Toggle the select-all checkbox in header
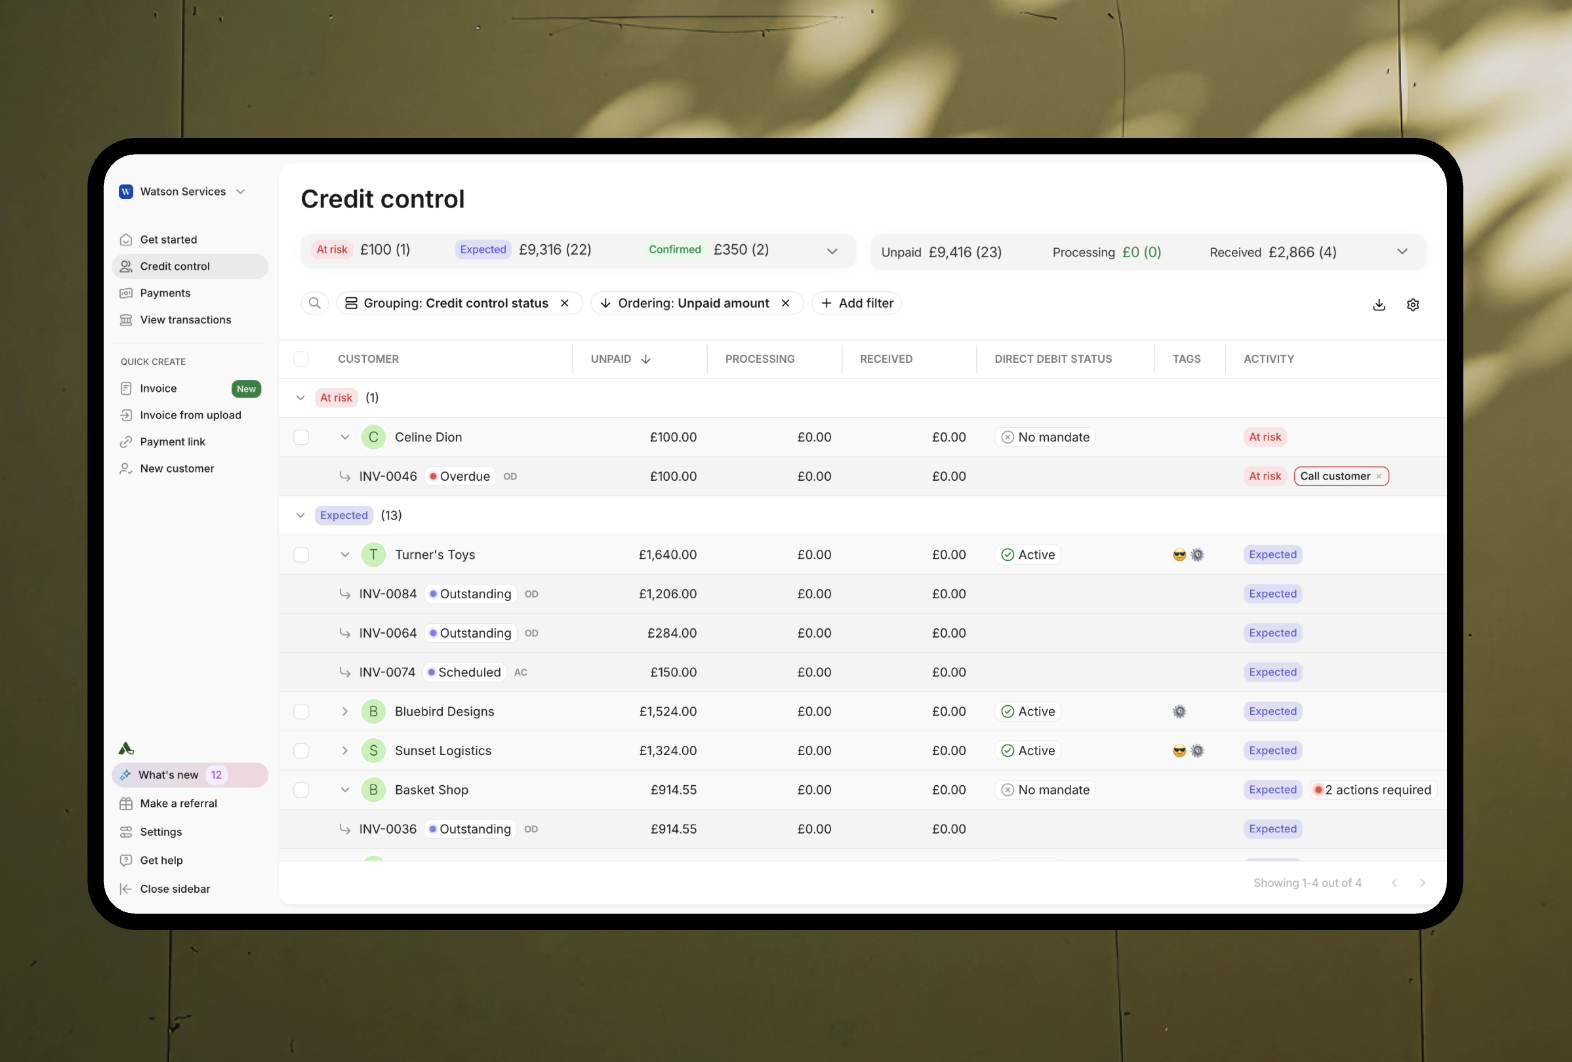The width and height of the screenshot is (1572, 1062). point(301,359)
